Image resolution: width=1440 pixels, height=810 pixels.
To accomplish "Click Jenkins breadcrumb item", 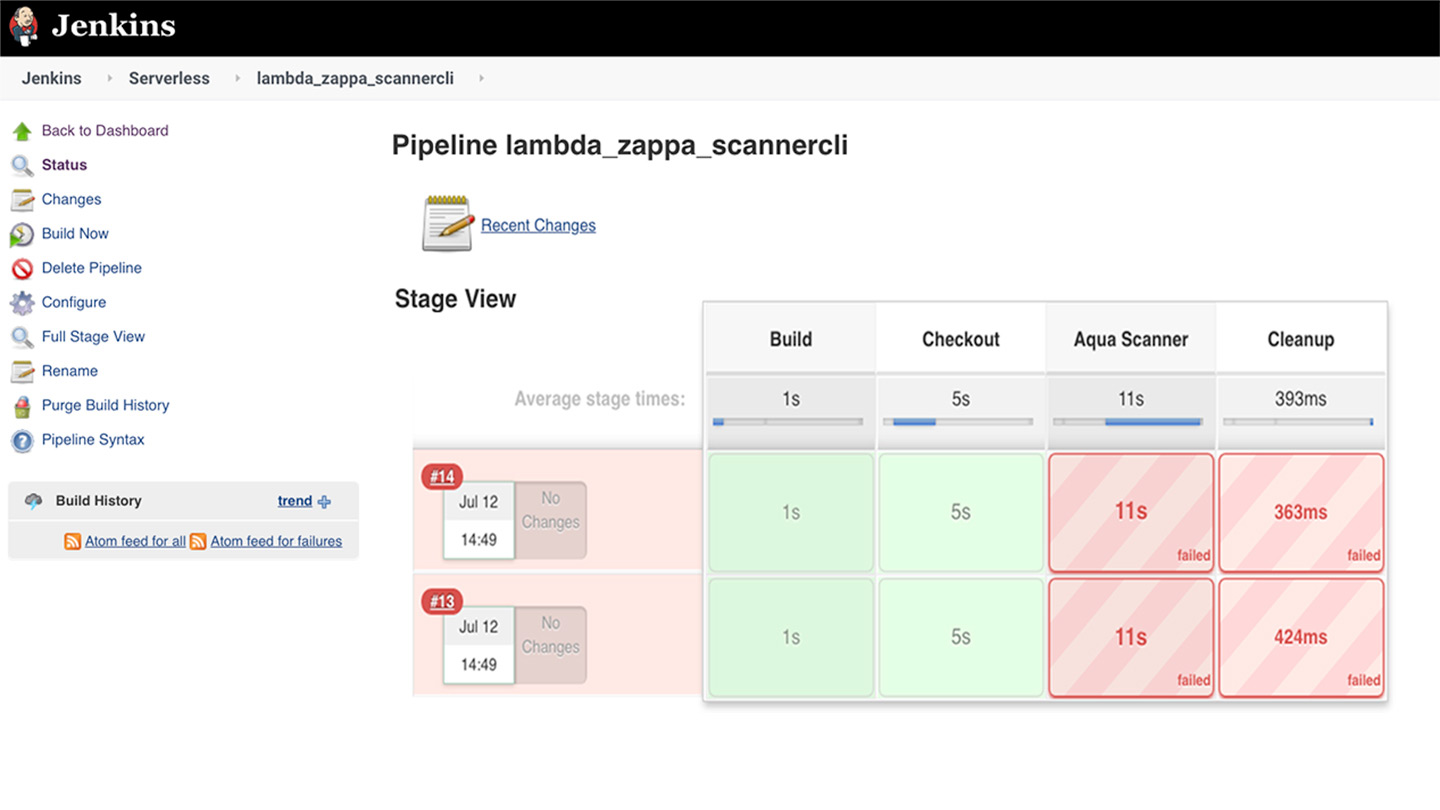I will click(x=52, y=78).
